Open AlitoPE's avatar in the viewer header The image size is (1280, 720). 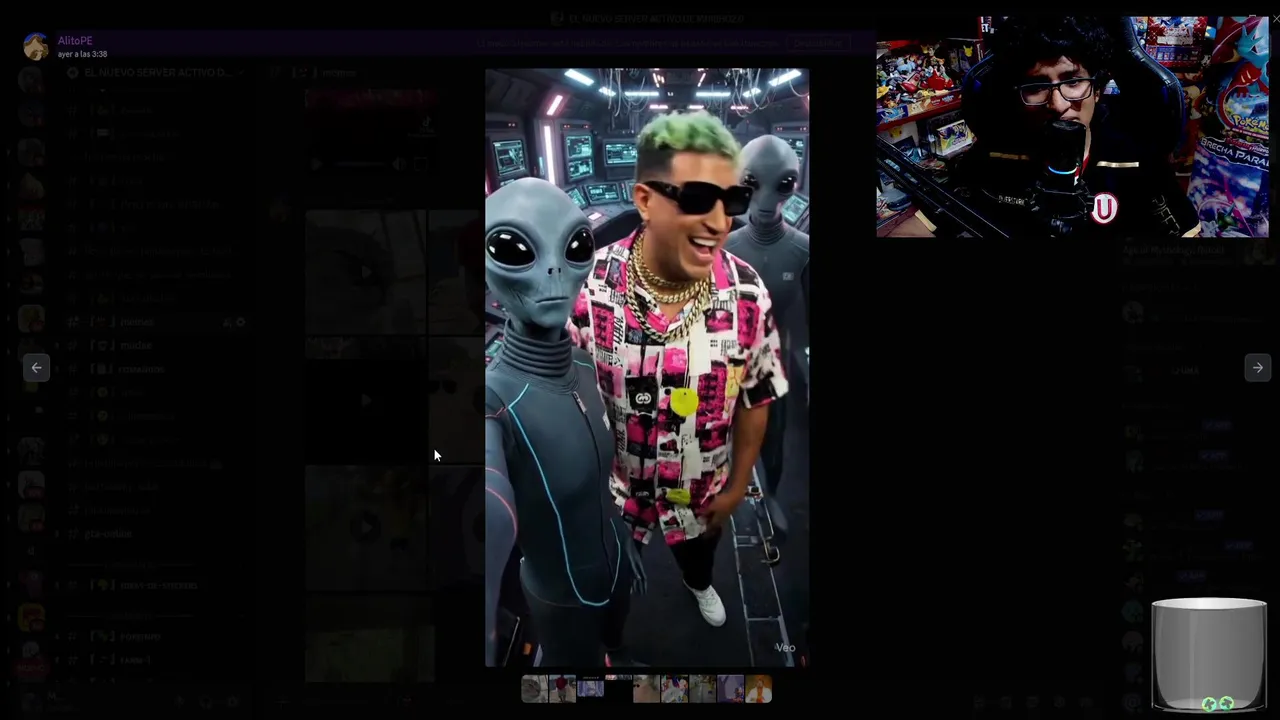click(x=36, y=46)
